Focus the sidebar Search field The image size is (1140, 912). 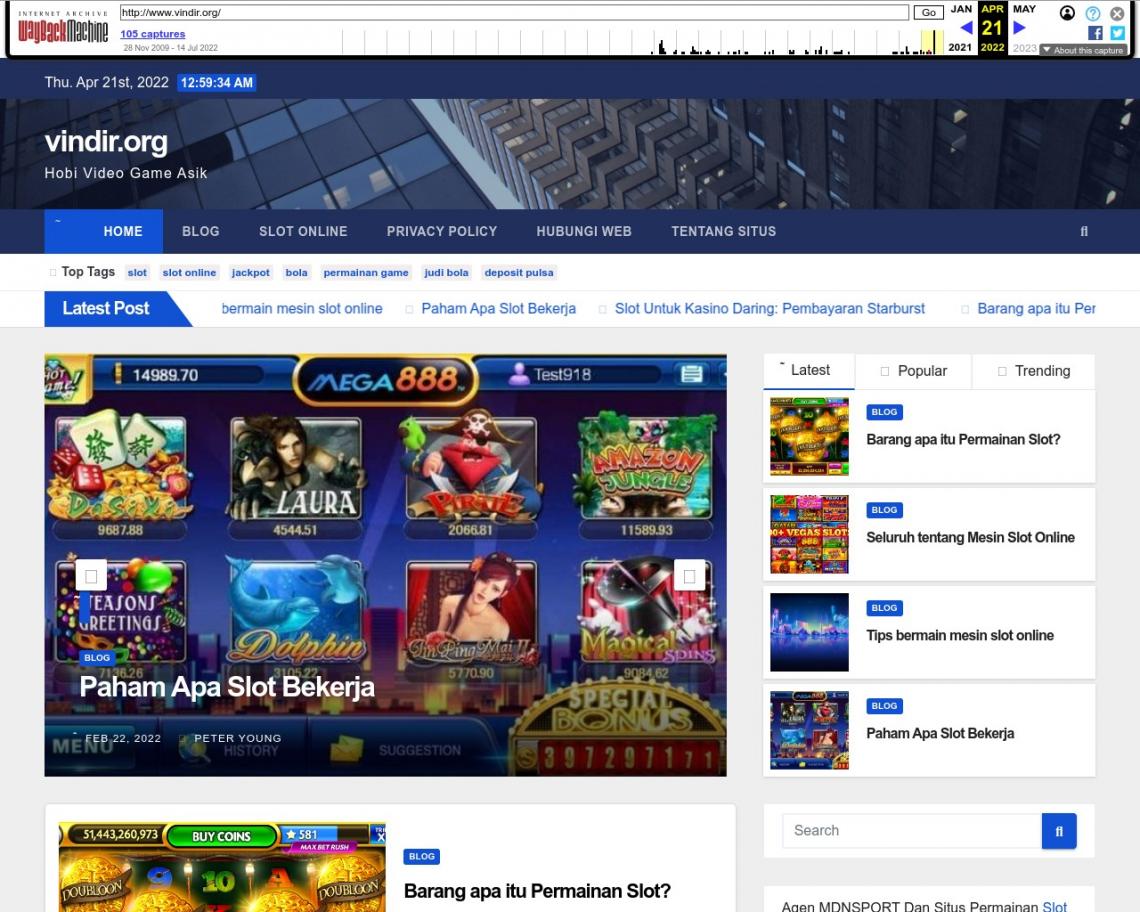912,831
